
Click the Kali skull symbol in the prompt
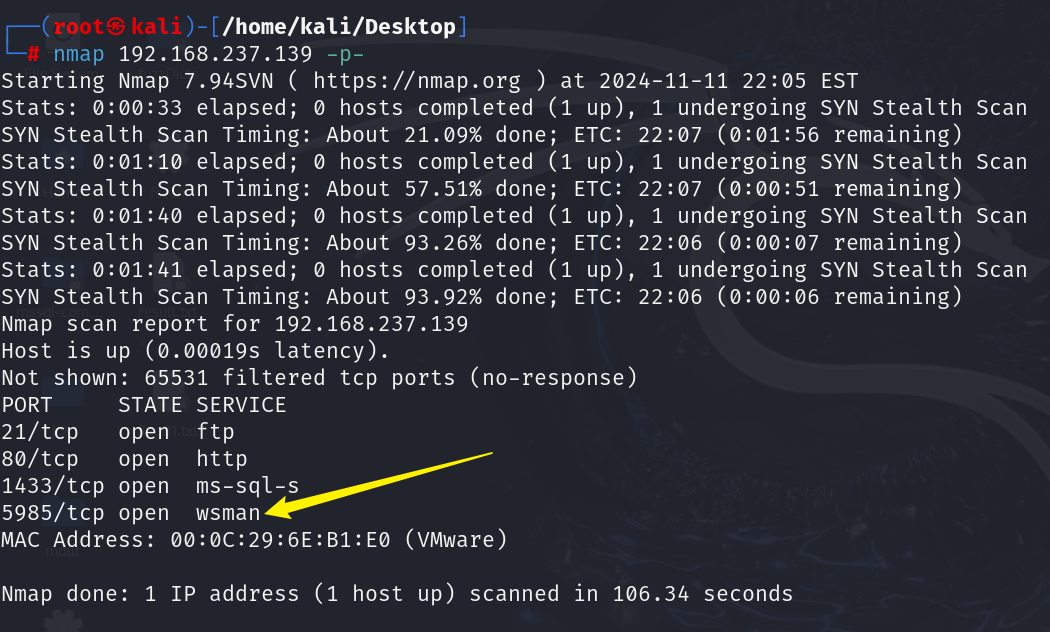coord(117,26)
